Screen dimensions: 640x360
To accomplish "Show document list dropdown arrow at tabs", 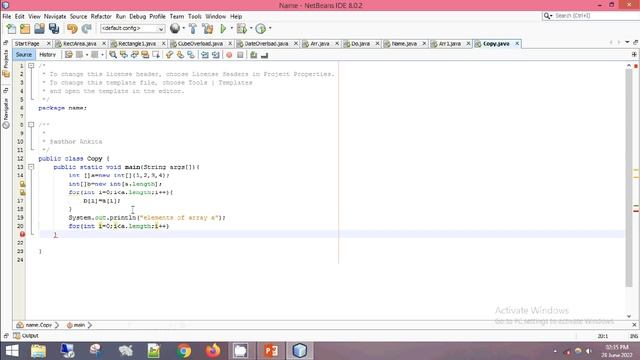I will click(627, 42).
